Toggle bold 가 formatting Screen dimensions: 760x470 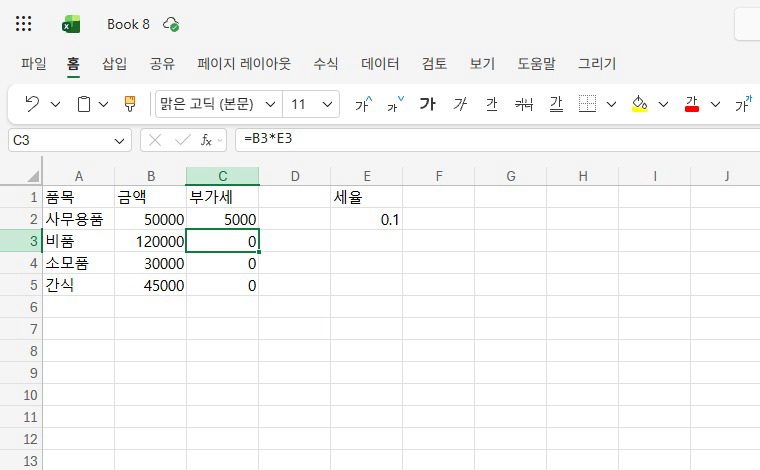click(x=427, y=104)
